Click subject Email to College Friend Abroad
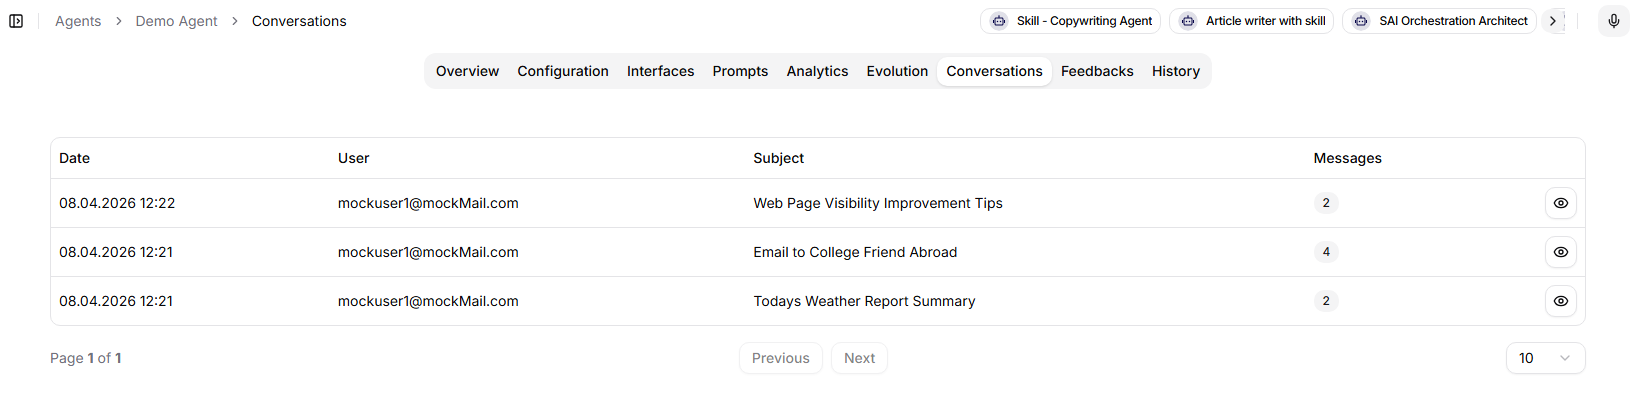This screenshot has width=1637, height=396. tap(855, 252)
